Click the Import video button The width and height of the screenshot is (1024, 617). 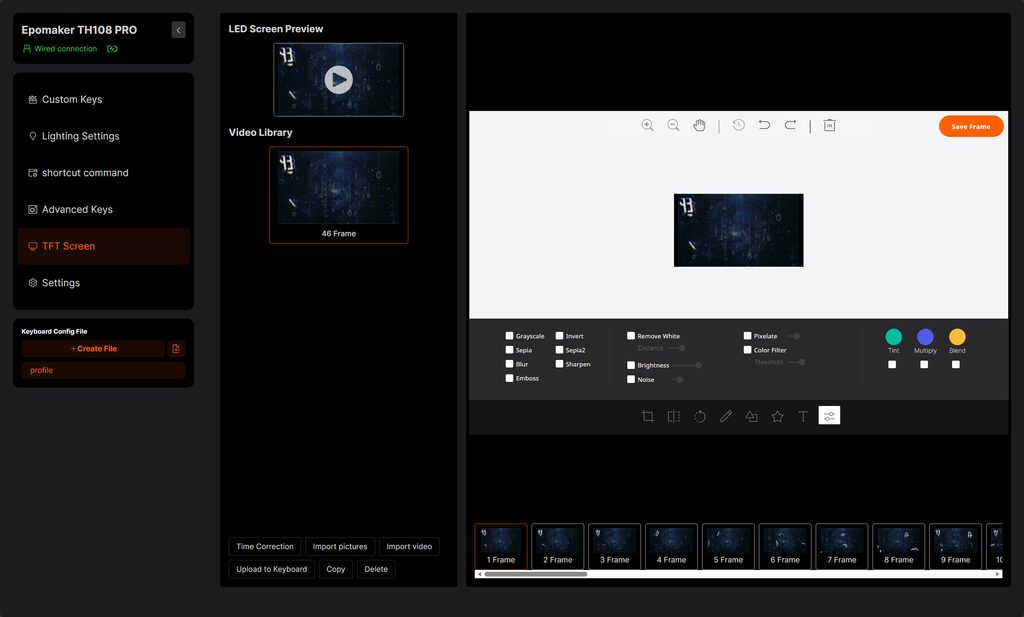click(409, 546)
